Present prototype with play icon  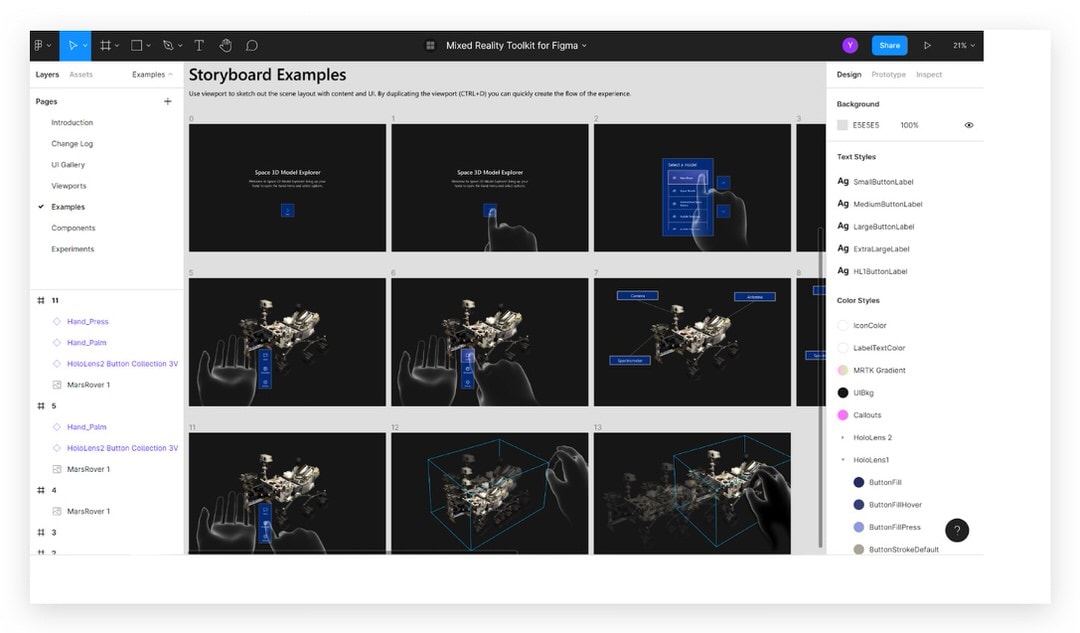point(928,45)
